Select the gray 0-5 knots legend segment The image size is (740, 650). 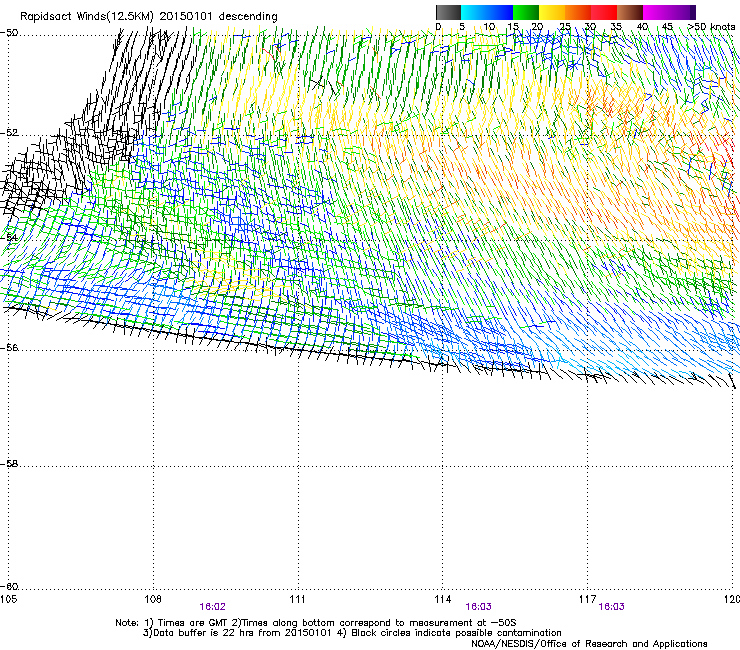tap(448, 12)
